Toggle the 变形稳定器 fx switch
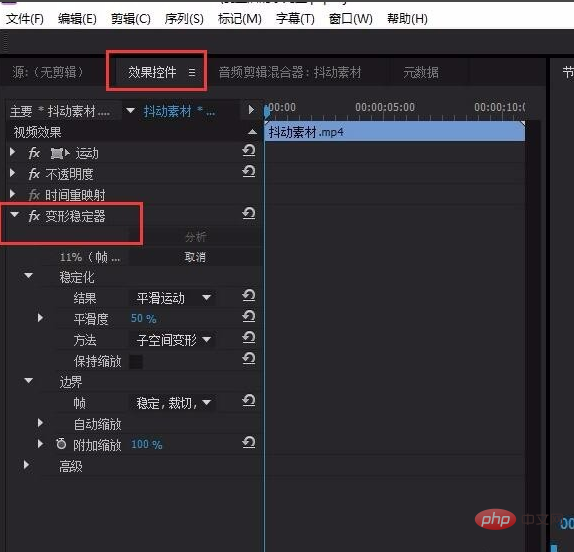This screenshot has height=552, width=574. [x=34, y=216]
